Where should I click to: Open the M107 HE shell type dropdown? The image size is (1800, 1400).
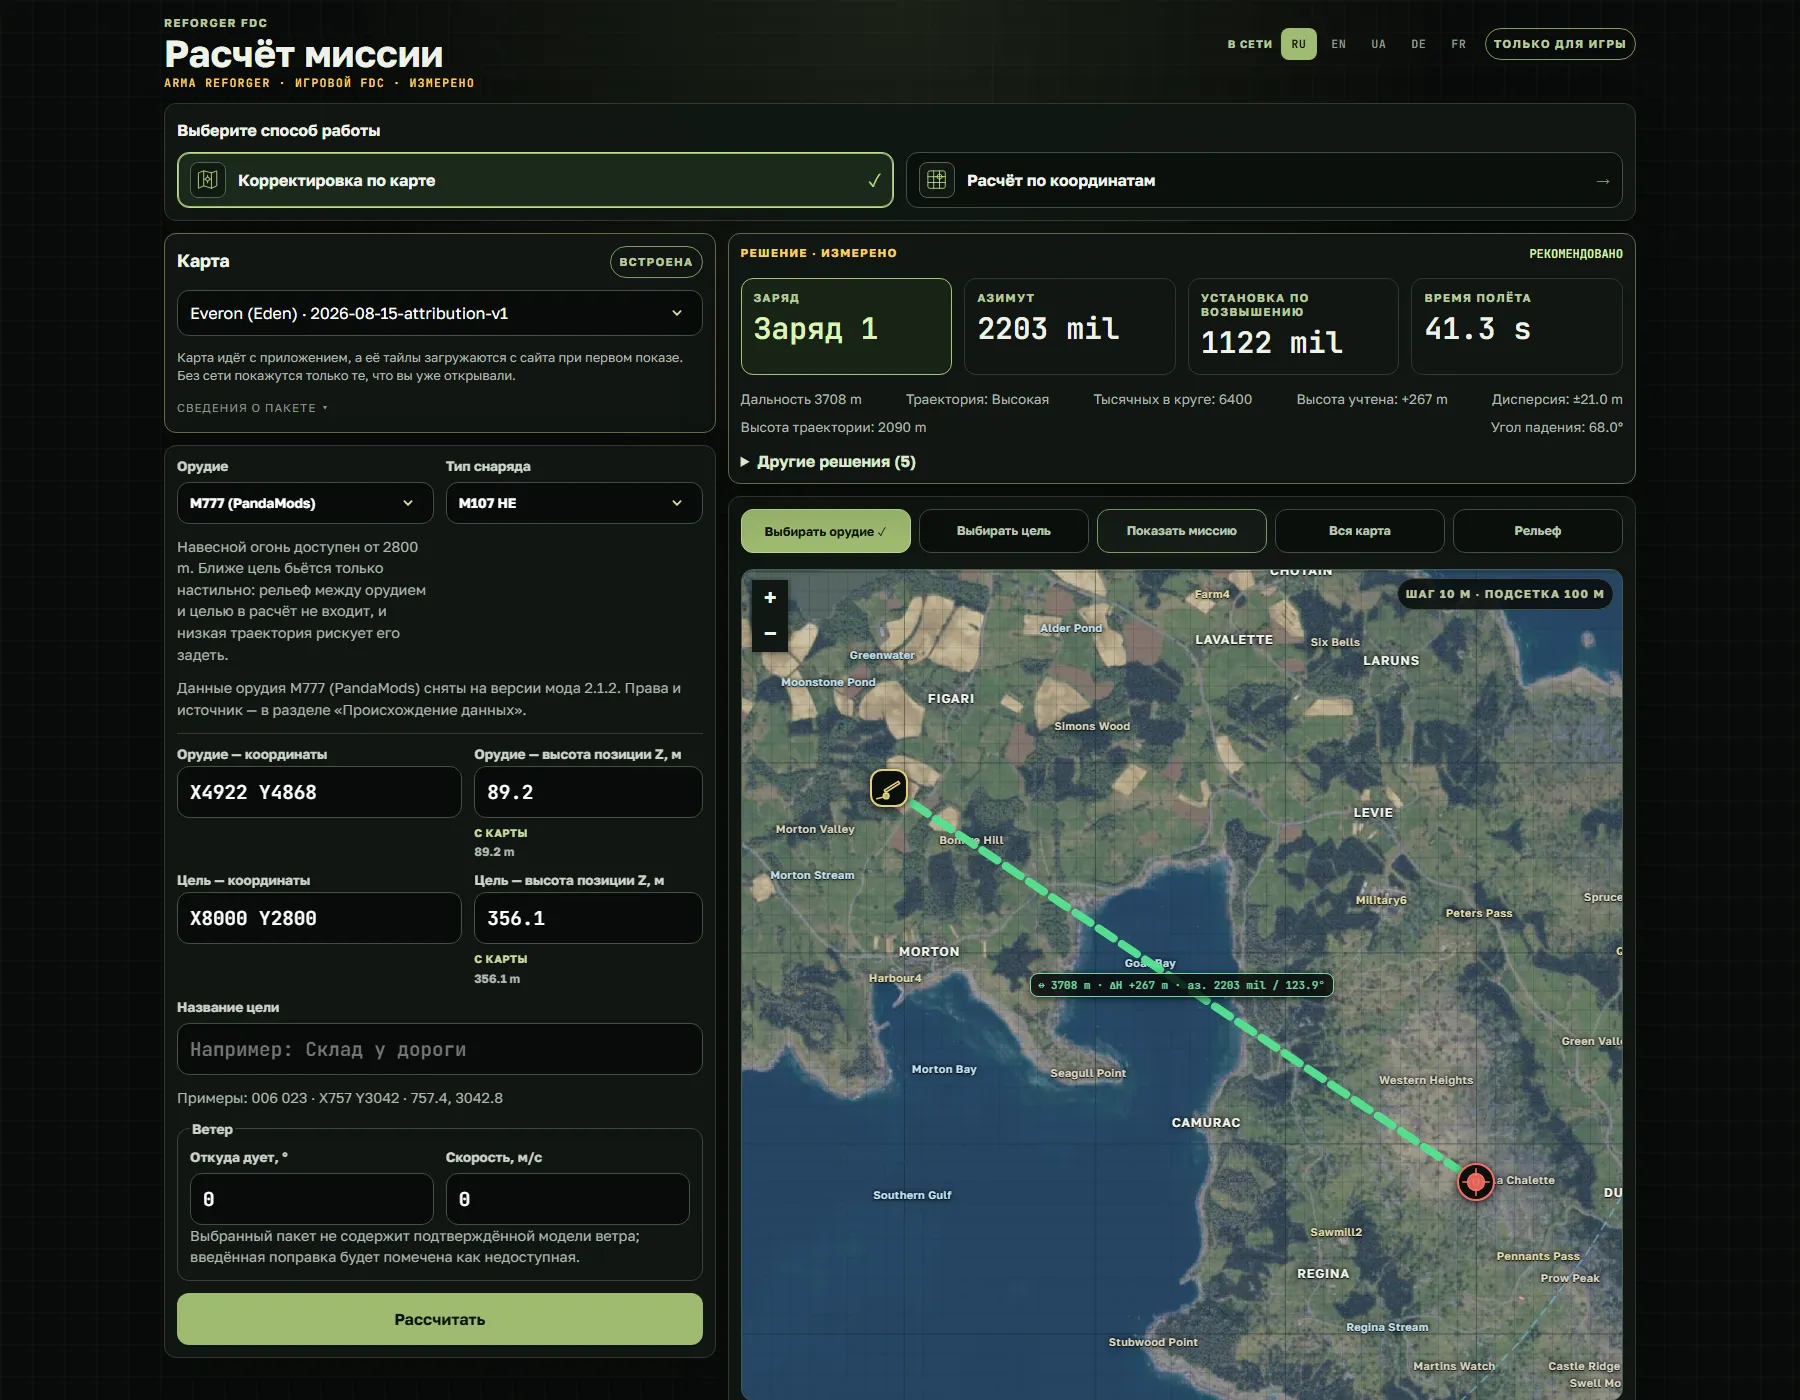point(574,503)
